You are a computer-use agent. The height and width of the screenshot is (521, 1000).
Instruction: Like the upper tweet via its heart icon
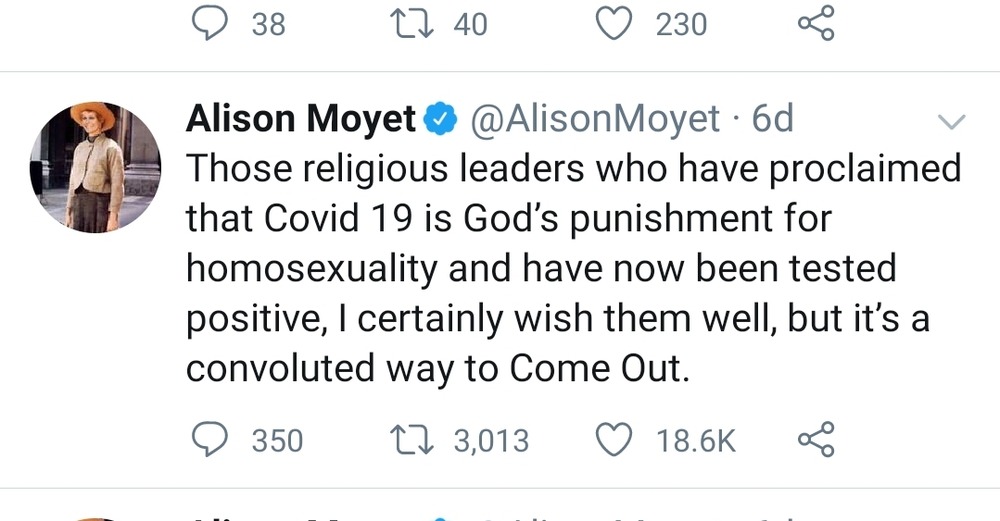[615, 23]
